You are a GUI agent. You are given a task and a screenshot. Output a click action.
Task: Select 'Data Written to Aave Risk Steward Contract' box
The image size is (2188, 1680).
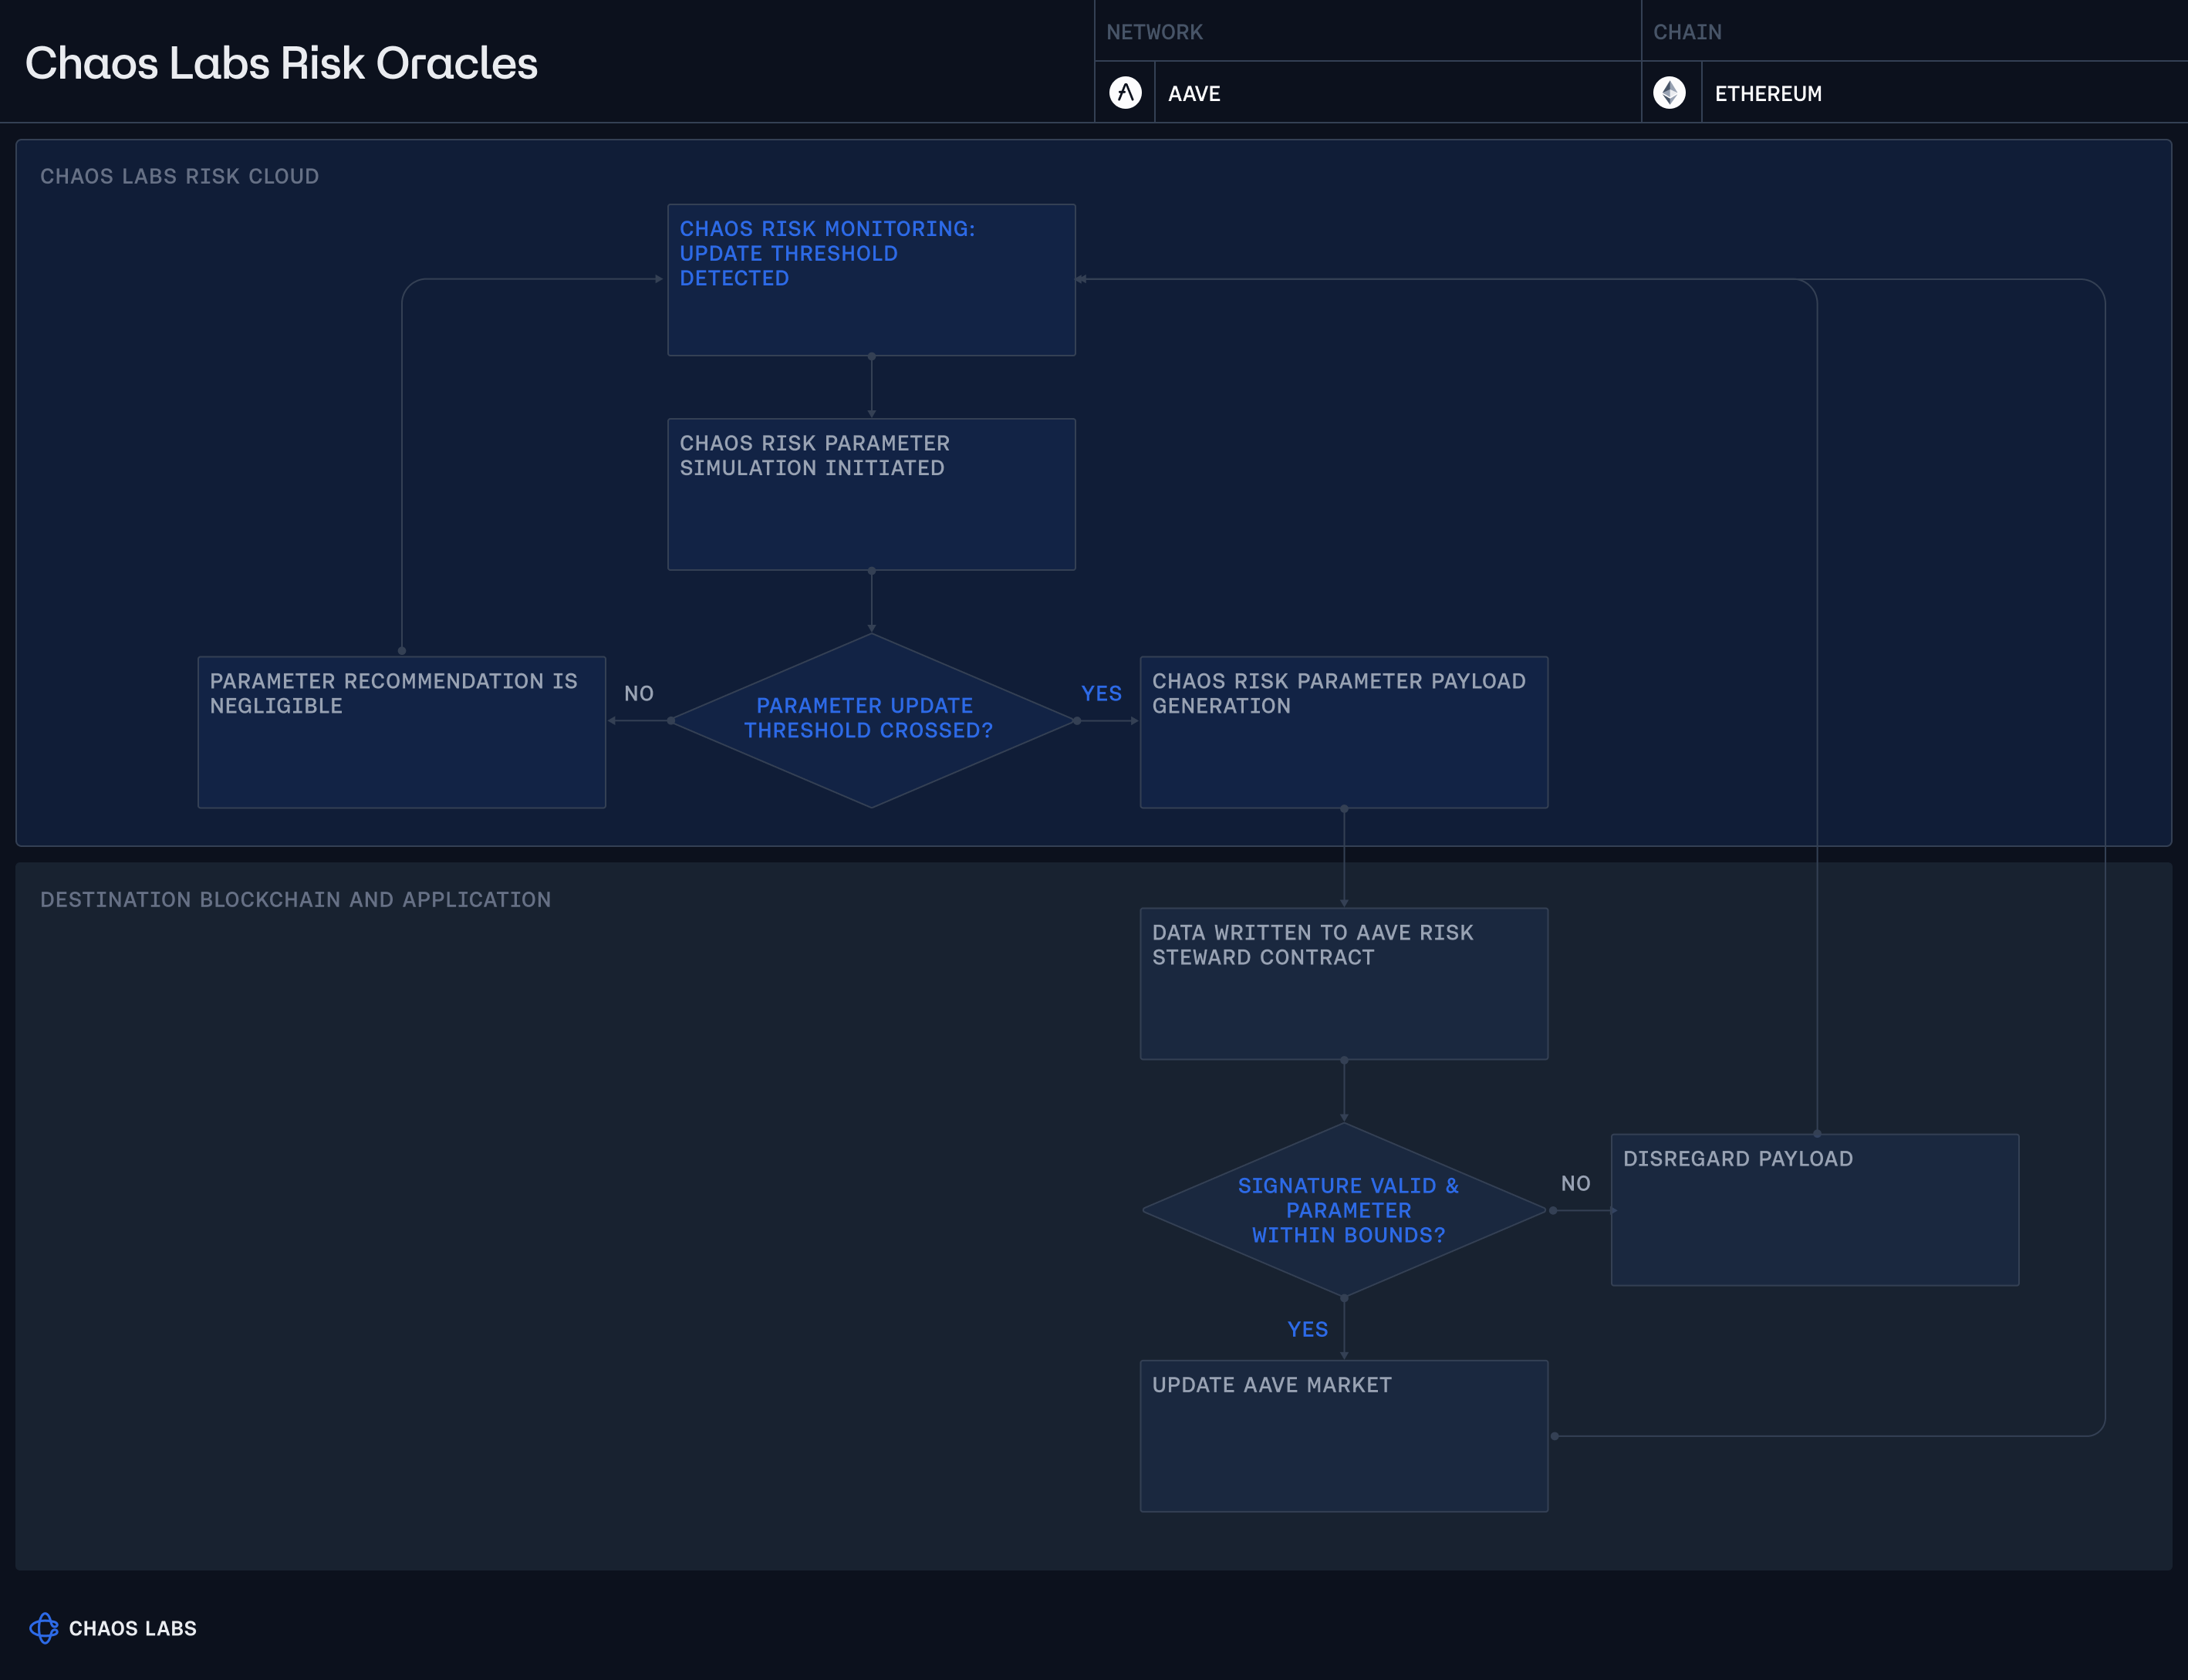pos(1344,983)
